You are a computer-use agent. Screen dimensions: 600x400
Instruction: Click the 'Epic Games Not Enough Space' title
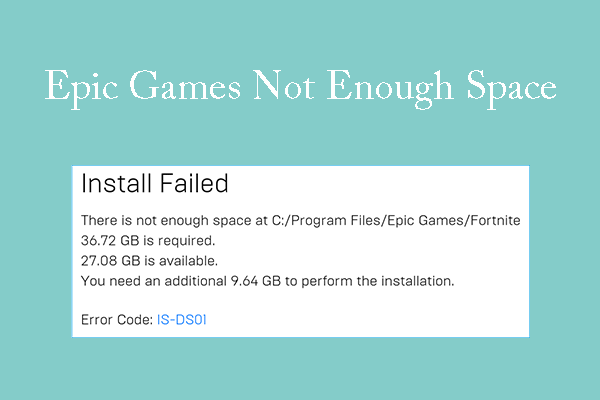click(x=300, y=88)
